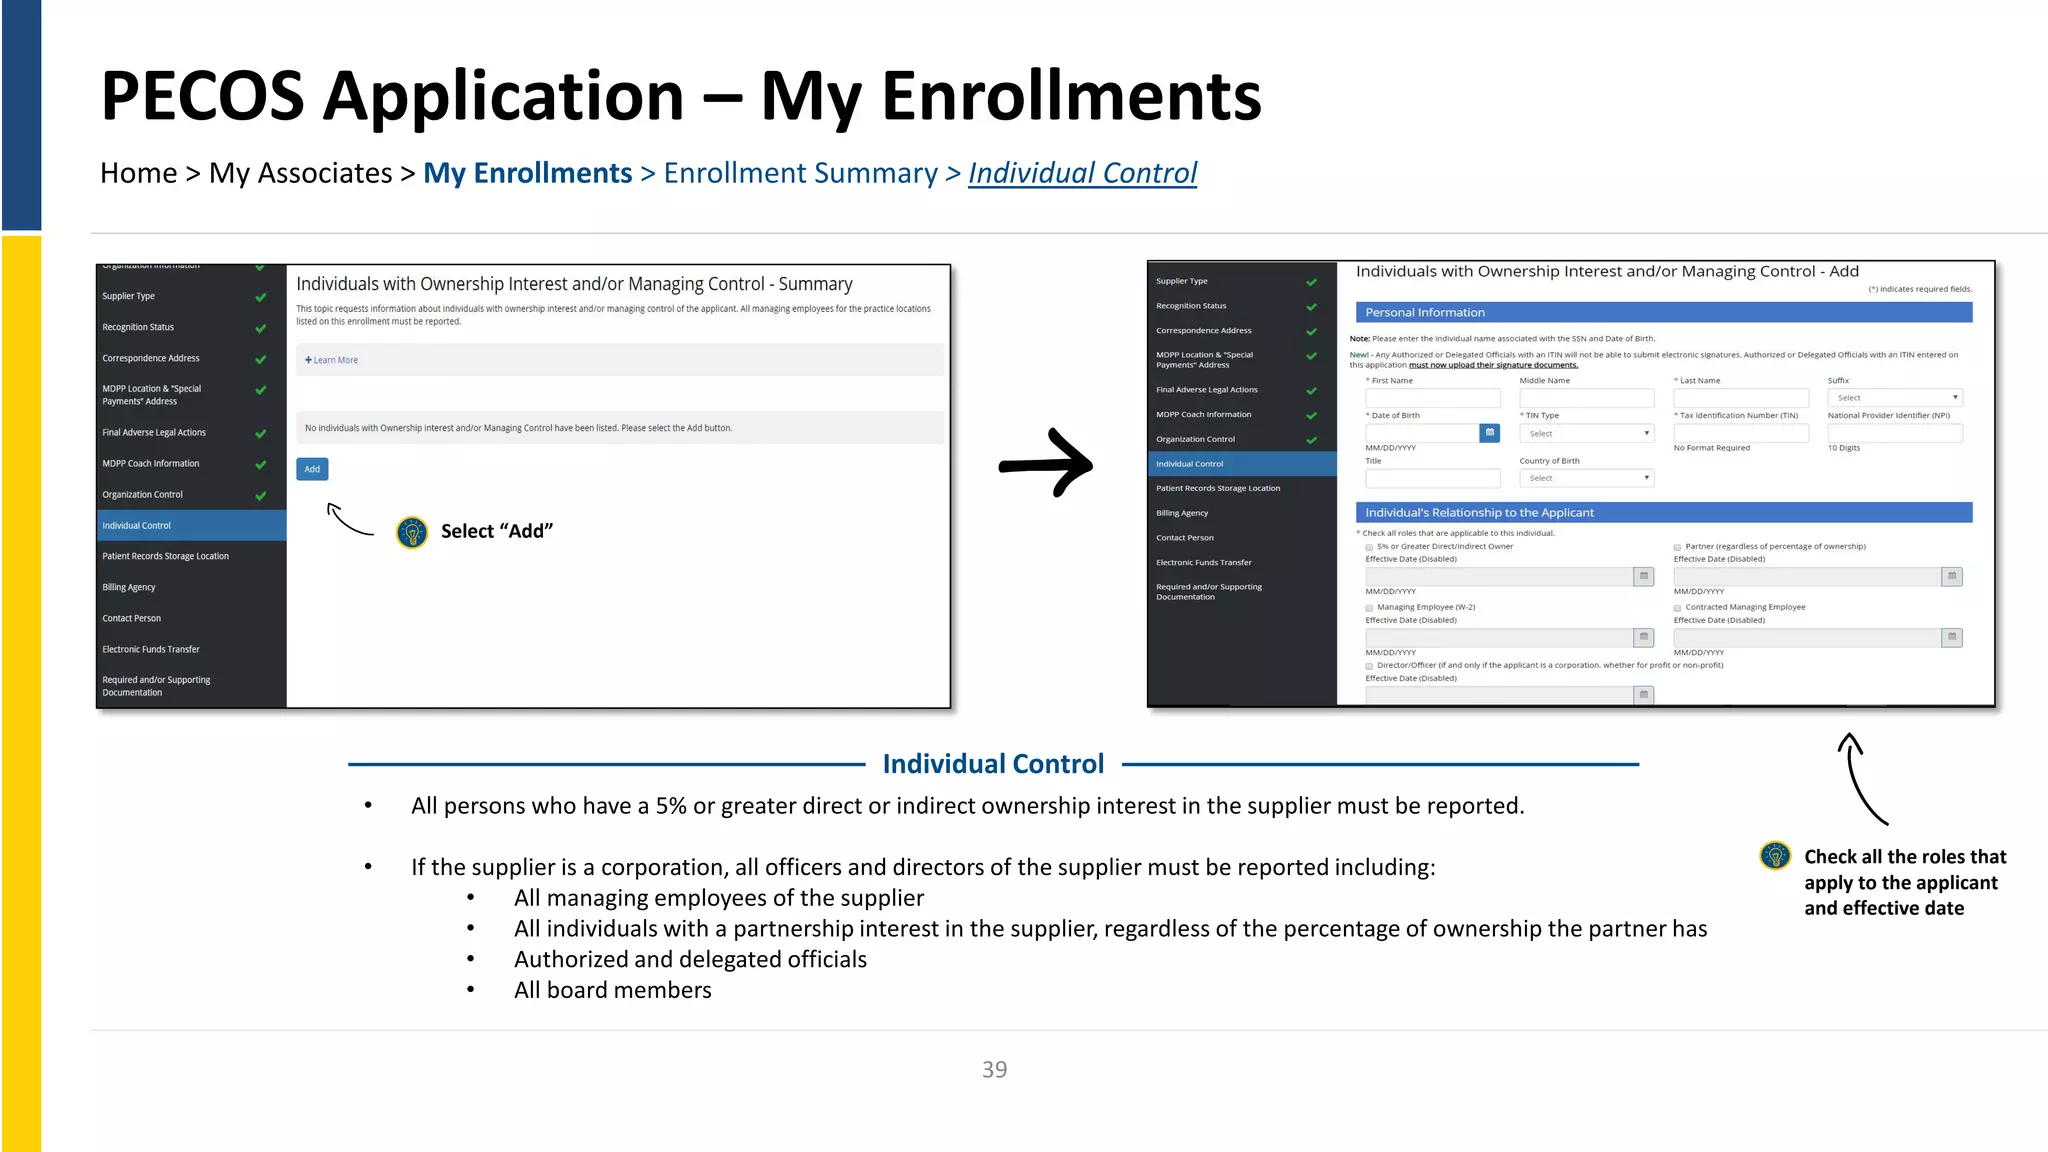Screen dimensions: 2048x1152
Task: Click the Managing Employee (W-2) effective date field
Action: (x=1499, y=637)
